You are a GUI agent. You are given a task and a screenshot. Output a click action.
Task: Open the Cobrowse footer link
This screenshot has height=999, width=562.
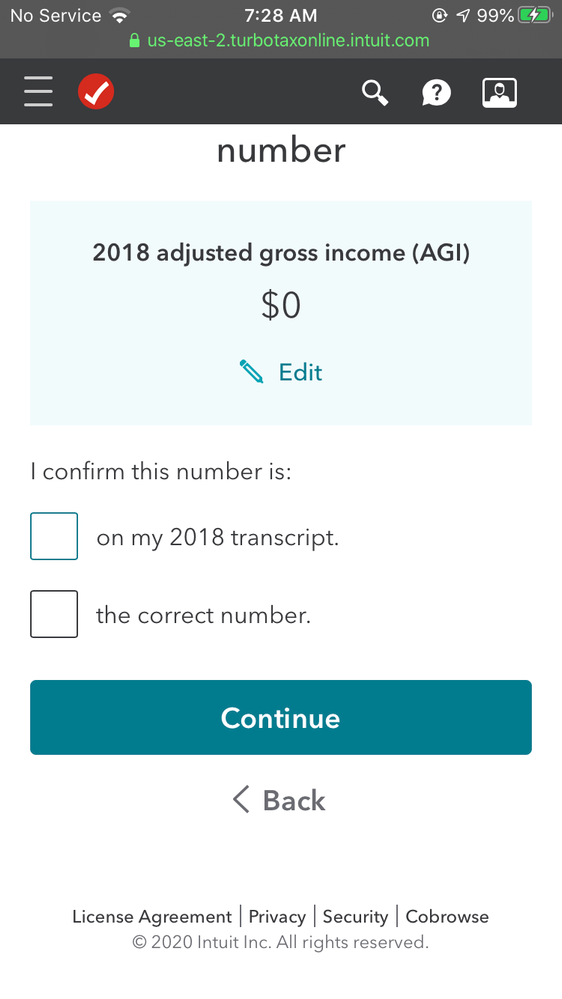point(447,917)
